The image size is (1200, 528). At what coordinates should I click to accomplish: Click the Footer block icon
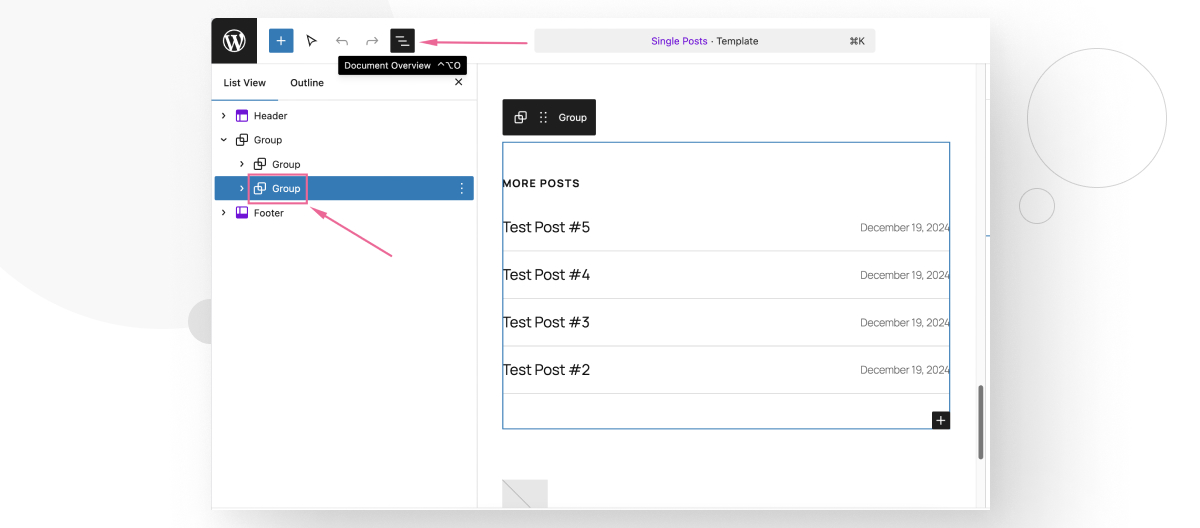[242, 213]
